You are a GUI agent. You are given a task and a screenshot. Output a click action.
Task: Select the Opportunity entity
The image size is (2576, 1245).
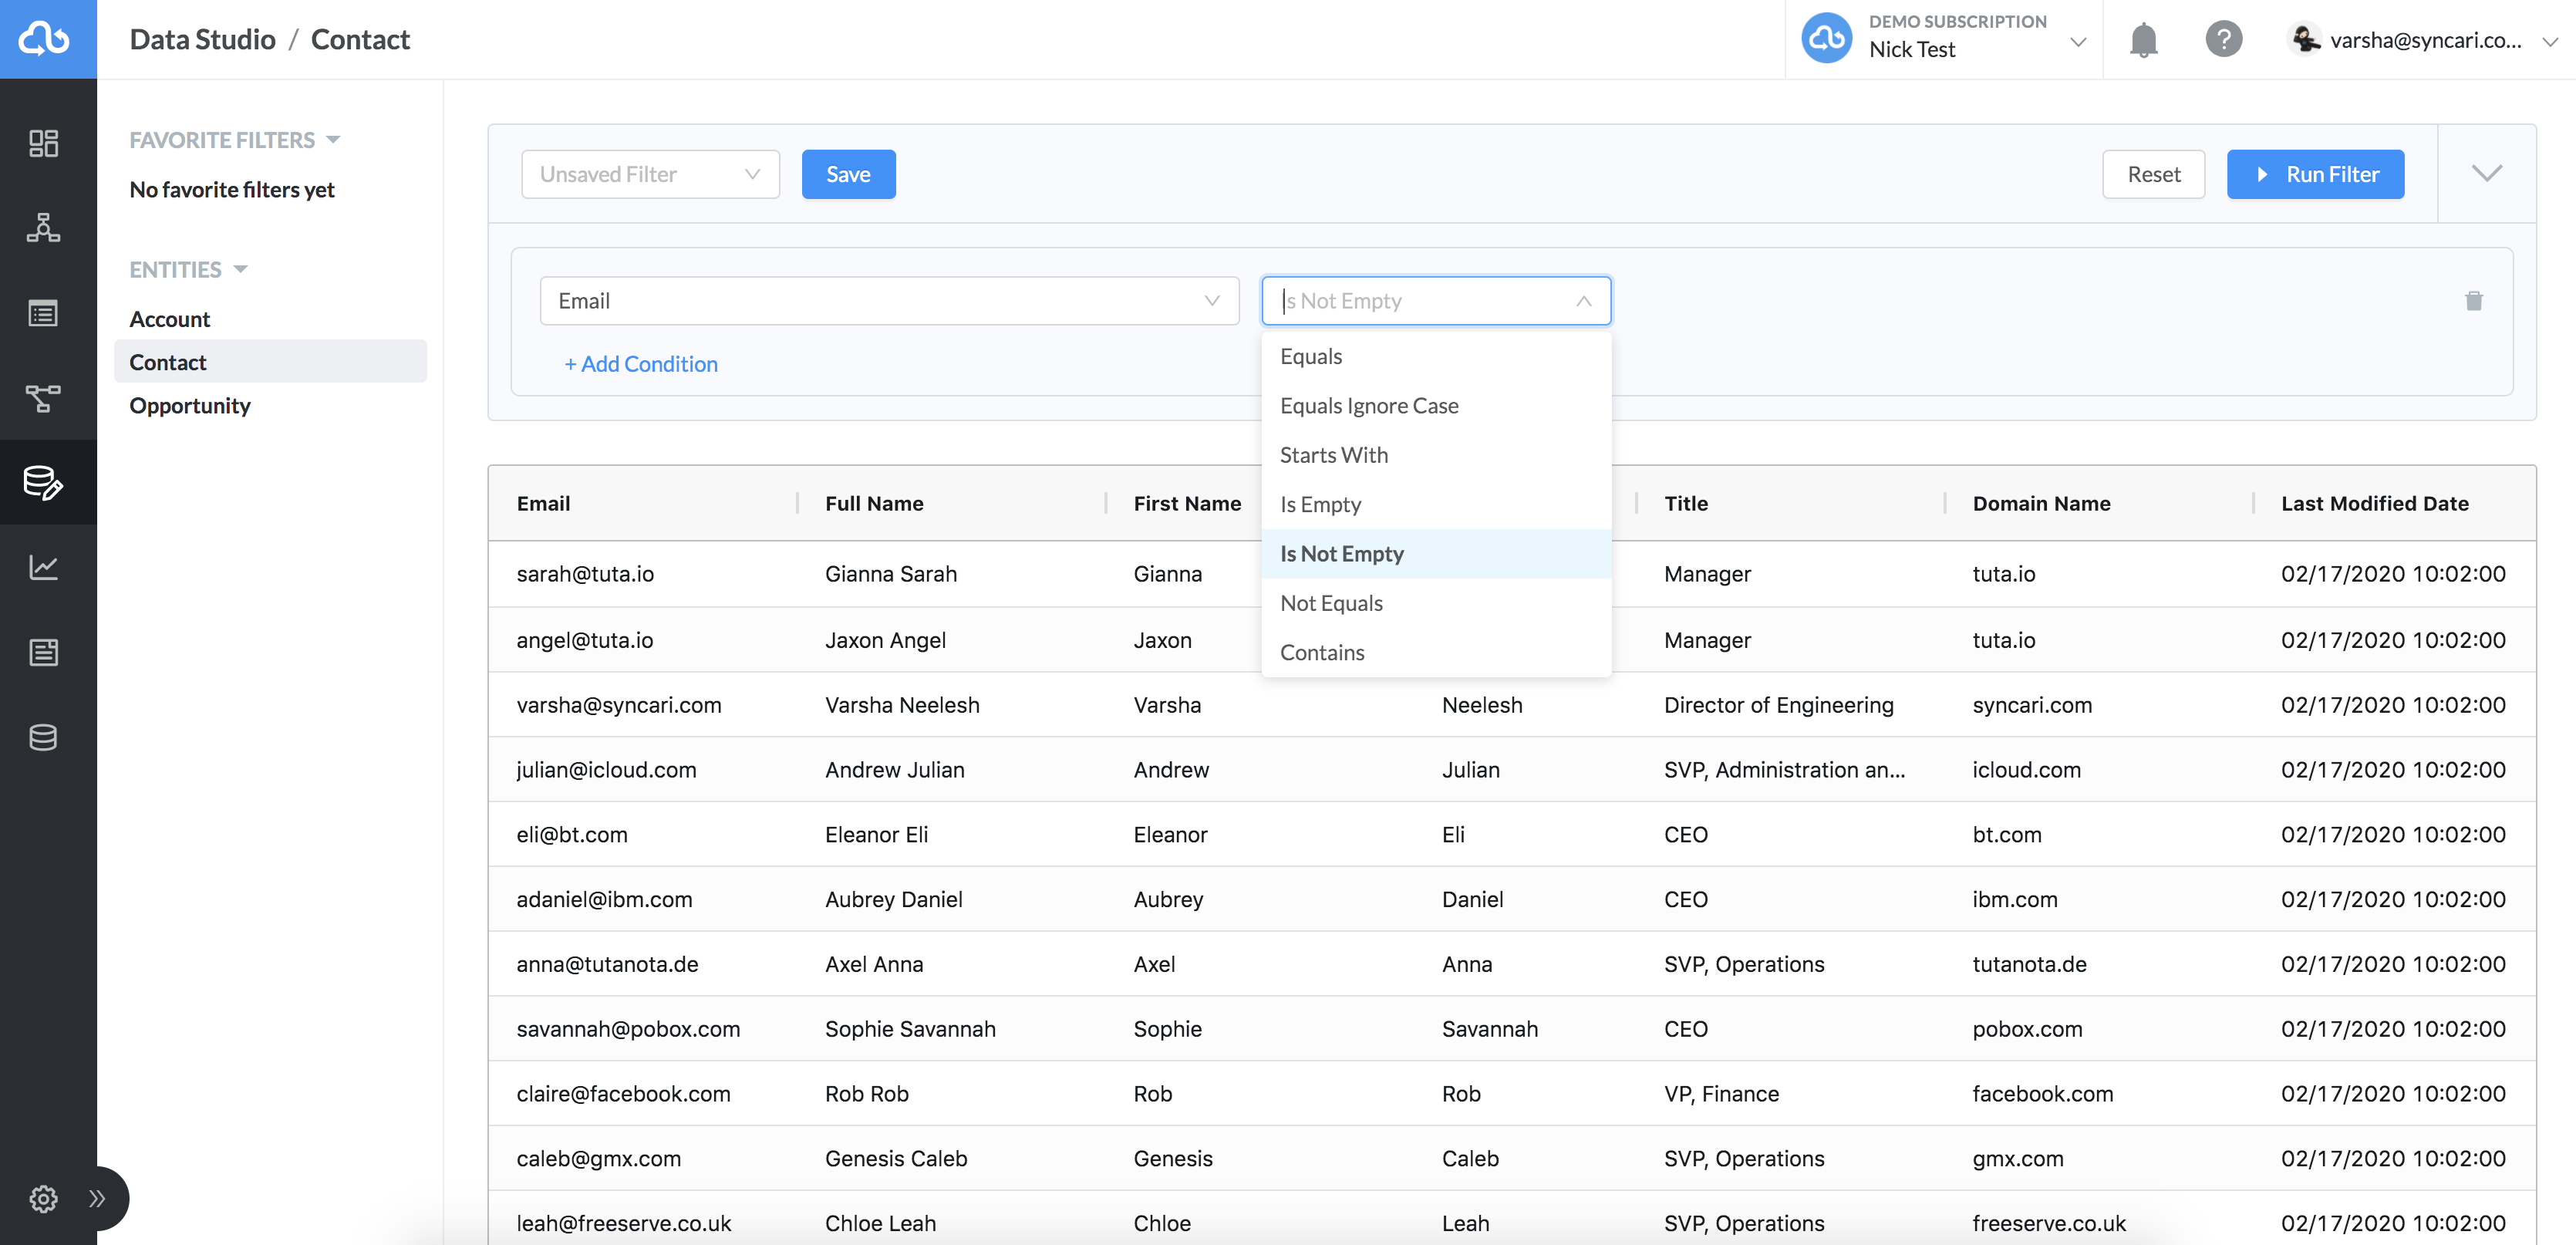190,405
